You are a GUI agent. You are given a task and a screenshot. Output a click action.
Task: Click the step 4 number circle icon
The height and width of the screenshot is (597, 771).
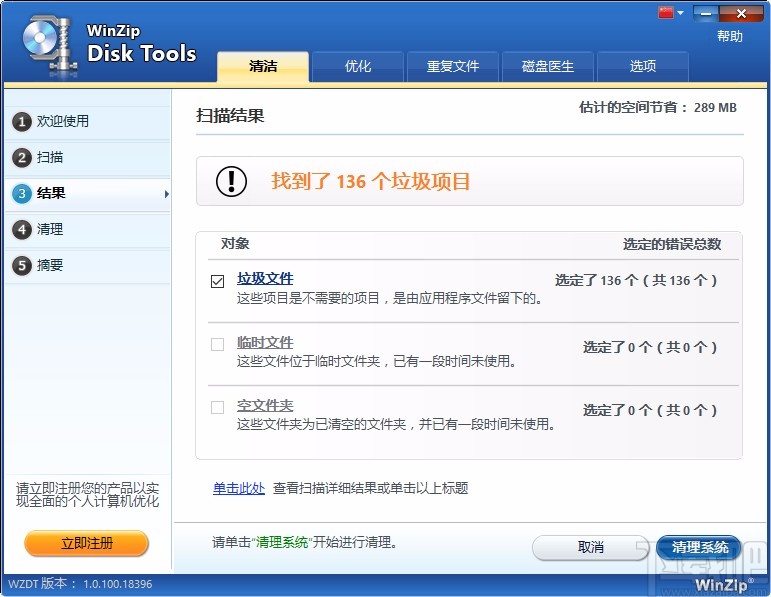point(21,230)
